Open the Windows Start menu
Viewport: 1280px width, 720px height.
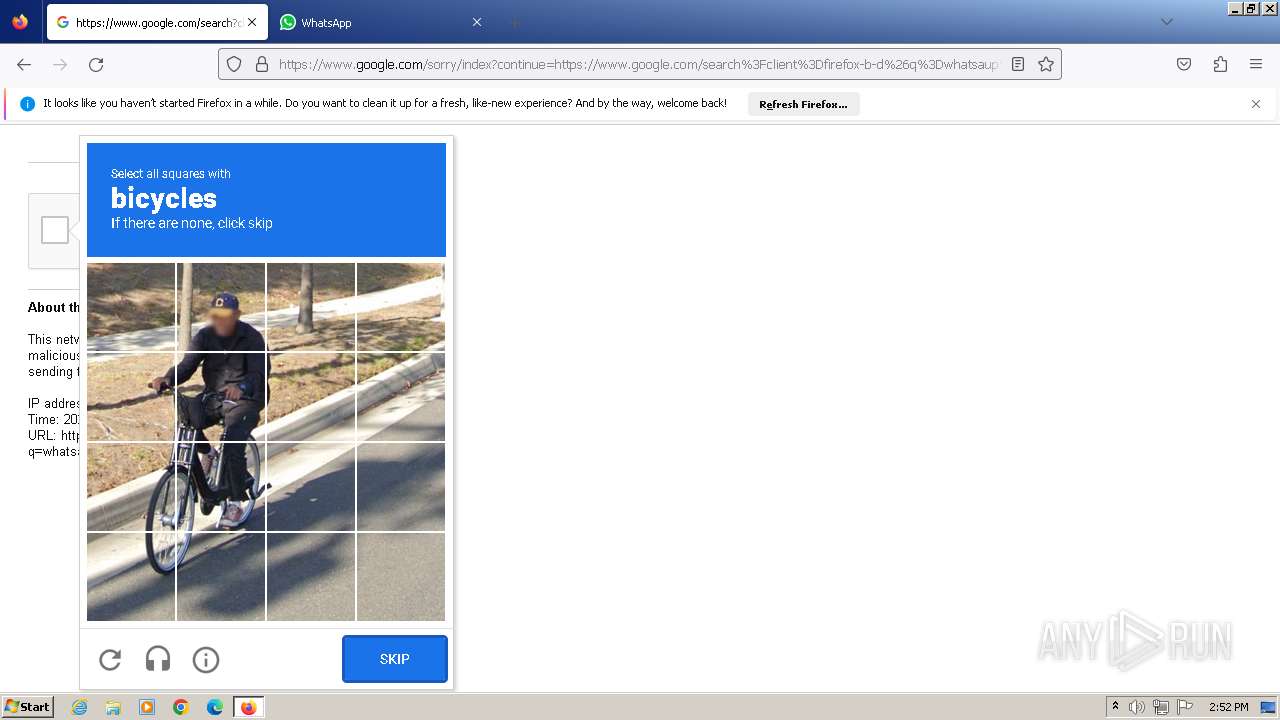pos(28,707)
